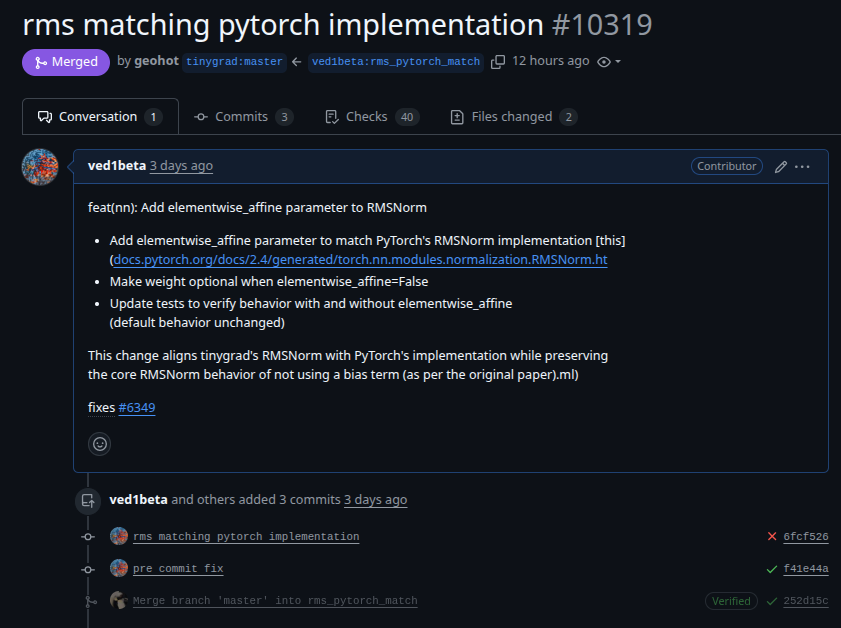Open the 'Merge branch master into rms_pytorch_match' commit
Screen dimensions: 841x628
(x=275, y=601)
